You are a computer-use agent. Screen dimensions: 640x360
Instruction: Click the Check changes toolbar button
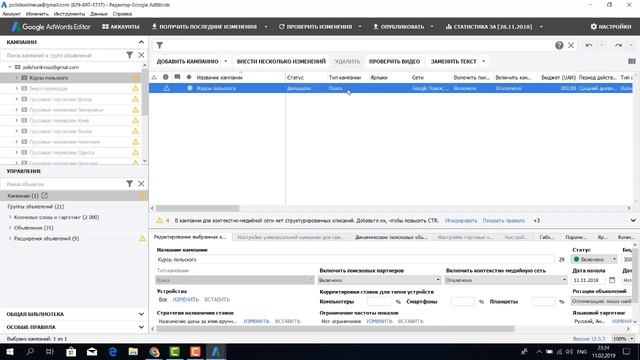point(315,27)
